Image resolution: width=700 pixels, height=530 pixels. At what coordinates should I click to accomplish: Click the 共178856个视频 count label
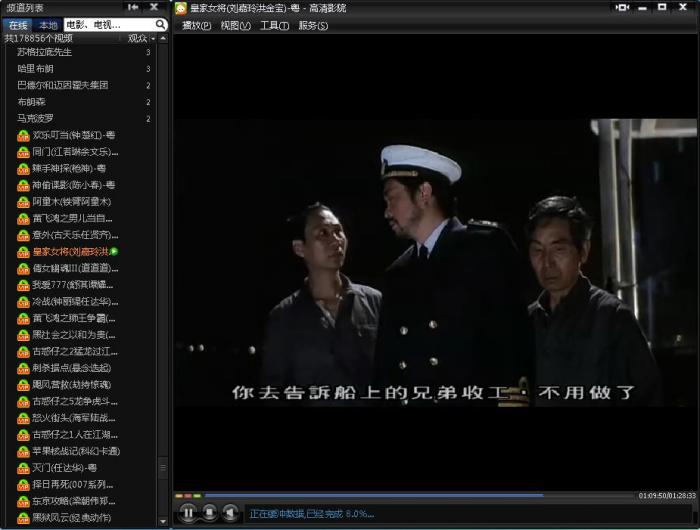pos(38,38)
